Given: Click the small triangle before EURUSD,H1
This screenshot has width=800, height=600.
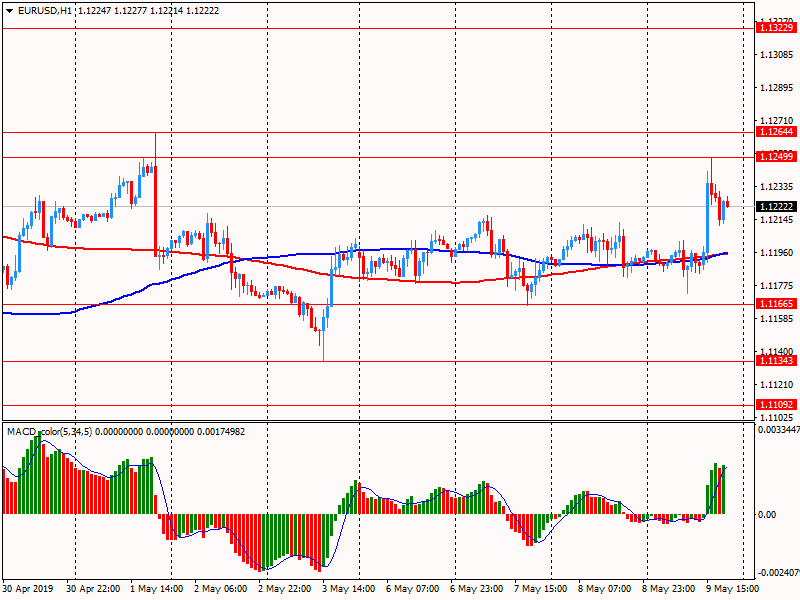Looking at the screenshot, I should pos(9,10).
